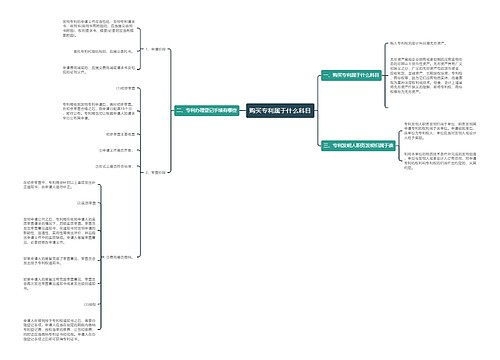The width and height of the screenshot is (500, 360).
Task: Select the 1、申请阶段 sub-node
Action: click(x=155, y=49)
